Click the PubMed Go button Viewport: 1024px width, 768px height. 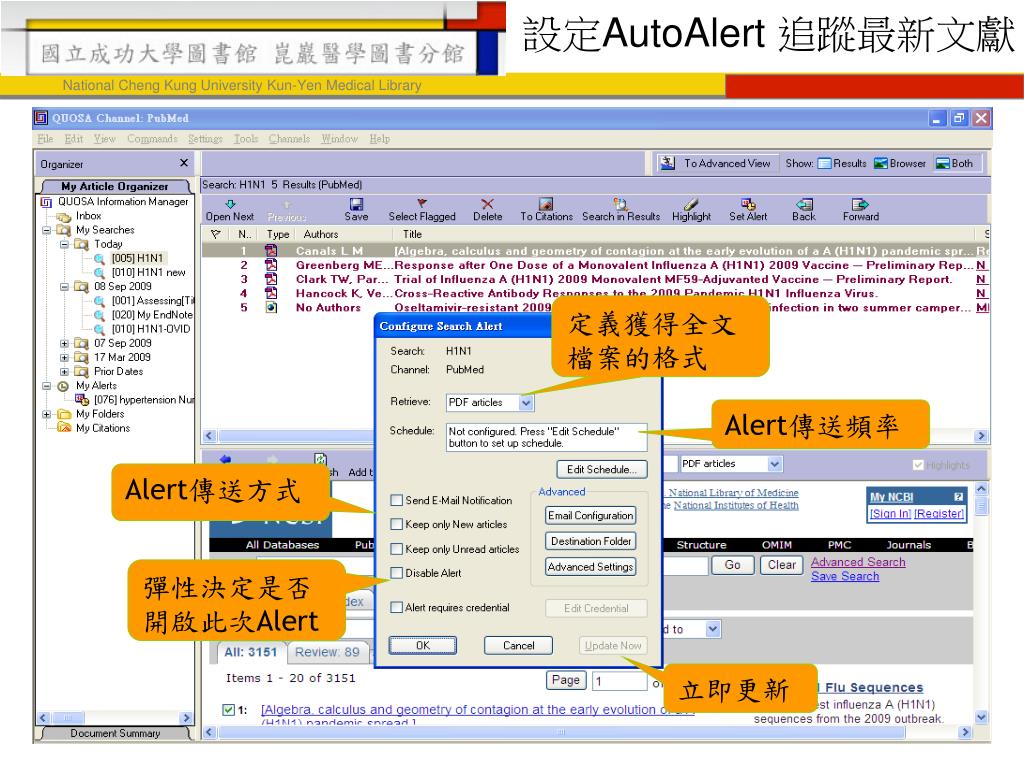732,565
